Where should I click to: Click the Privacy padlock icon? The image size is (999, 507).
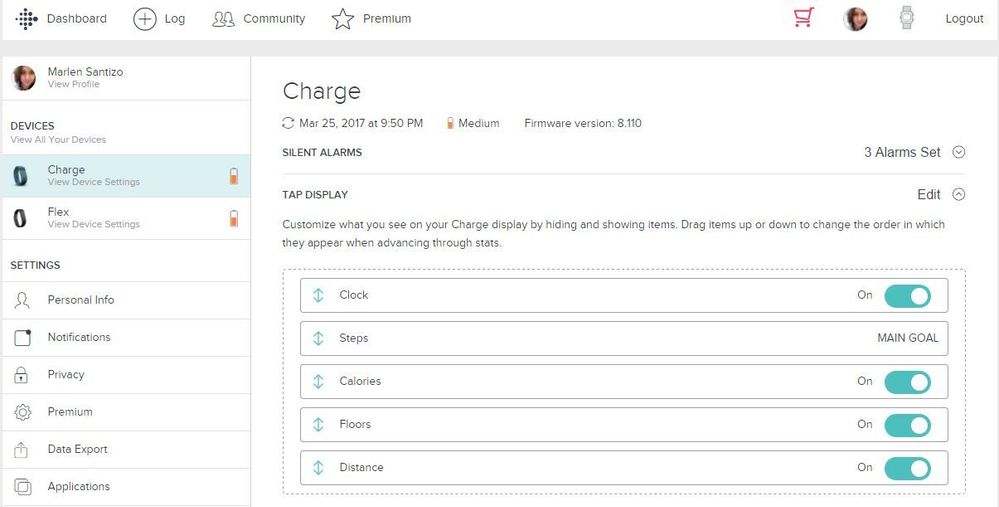tap(22, 375)
